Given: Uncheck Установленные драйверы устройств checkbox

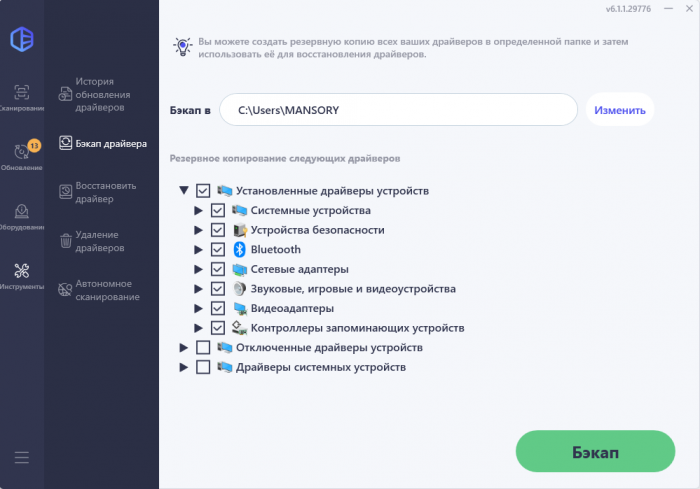Looking at the screenshot, I should (x=203, y=191).
